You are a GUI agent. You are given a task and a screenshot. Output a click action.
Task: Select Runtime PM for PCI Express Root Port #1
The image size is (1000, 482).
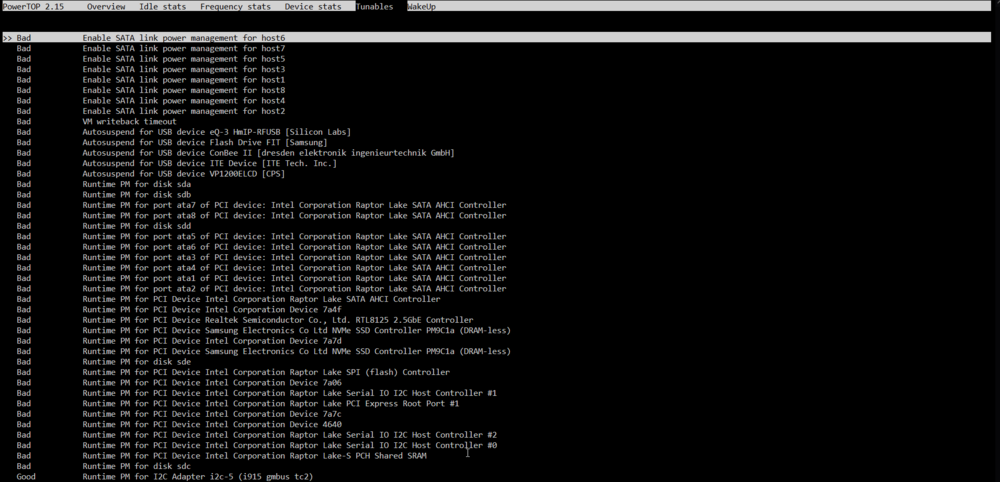click(x=238, y=404)
